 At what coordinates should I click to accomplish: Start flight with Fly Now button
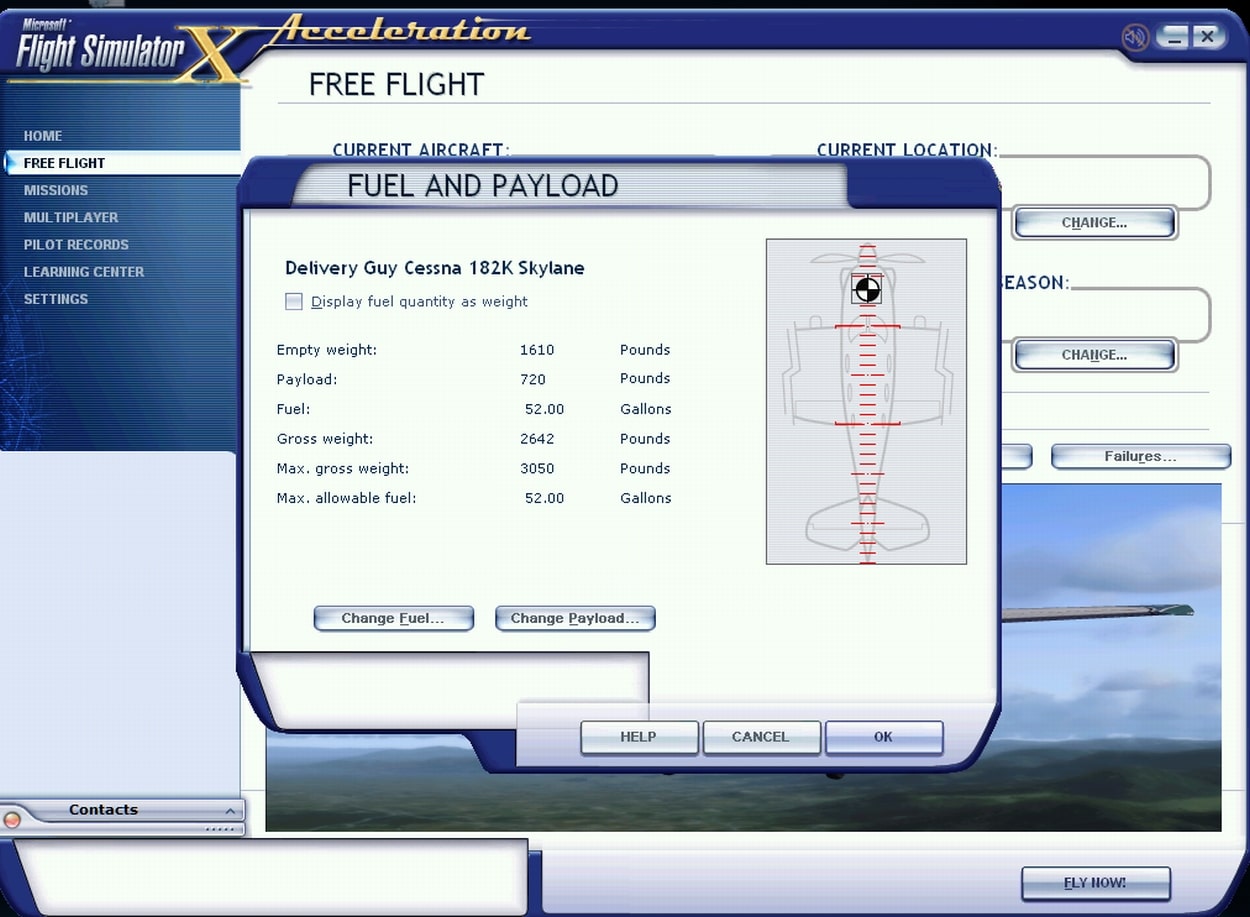(x=1095, y=883)
